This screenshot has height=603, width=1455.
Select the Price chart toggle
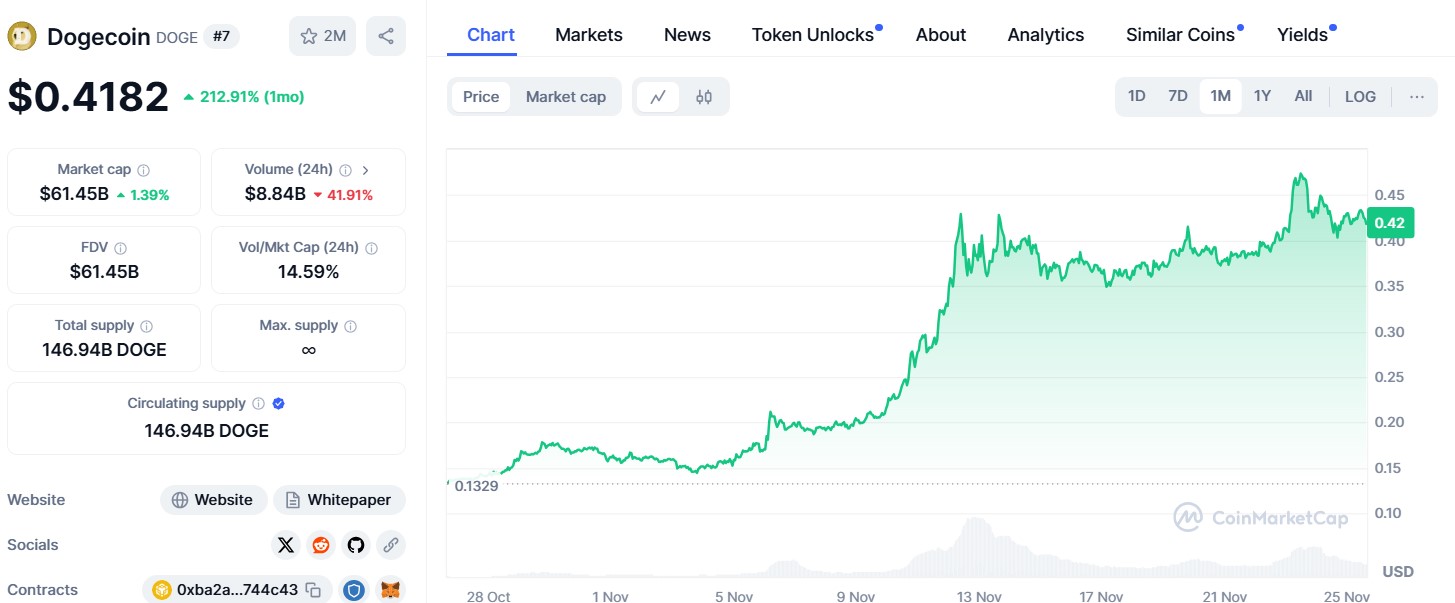(x=481, y=97)
